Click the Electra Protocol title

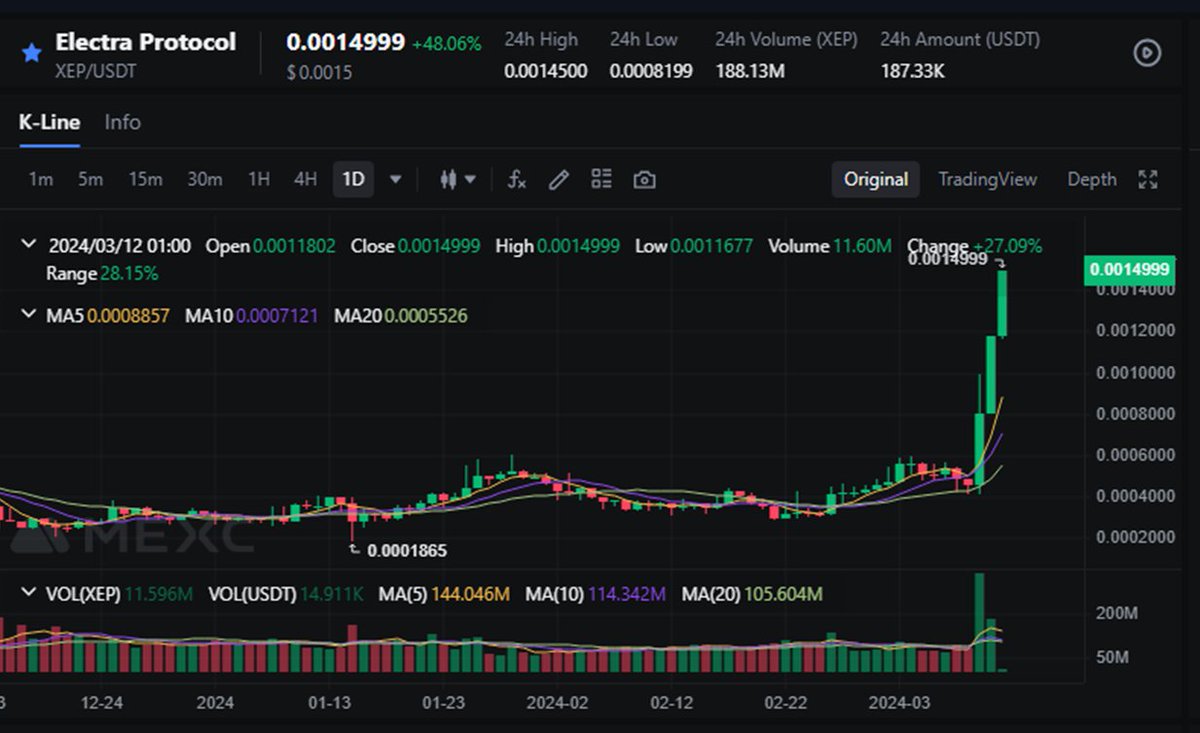(145, 42)
